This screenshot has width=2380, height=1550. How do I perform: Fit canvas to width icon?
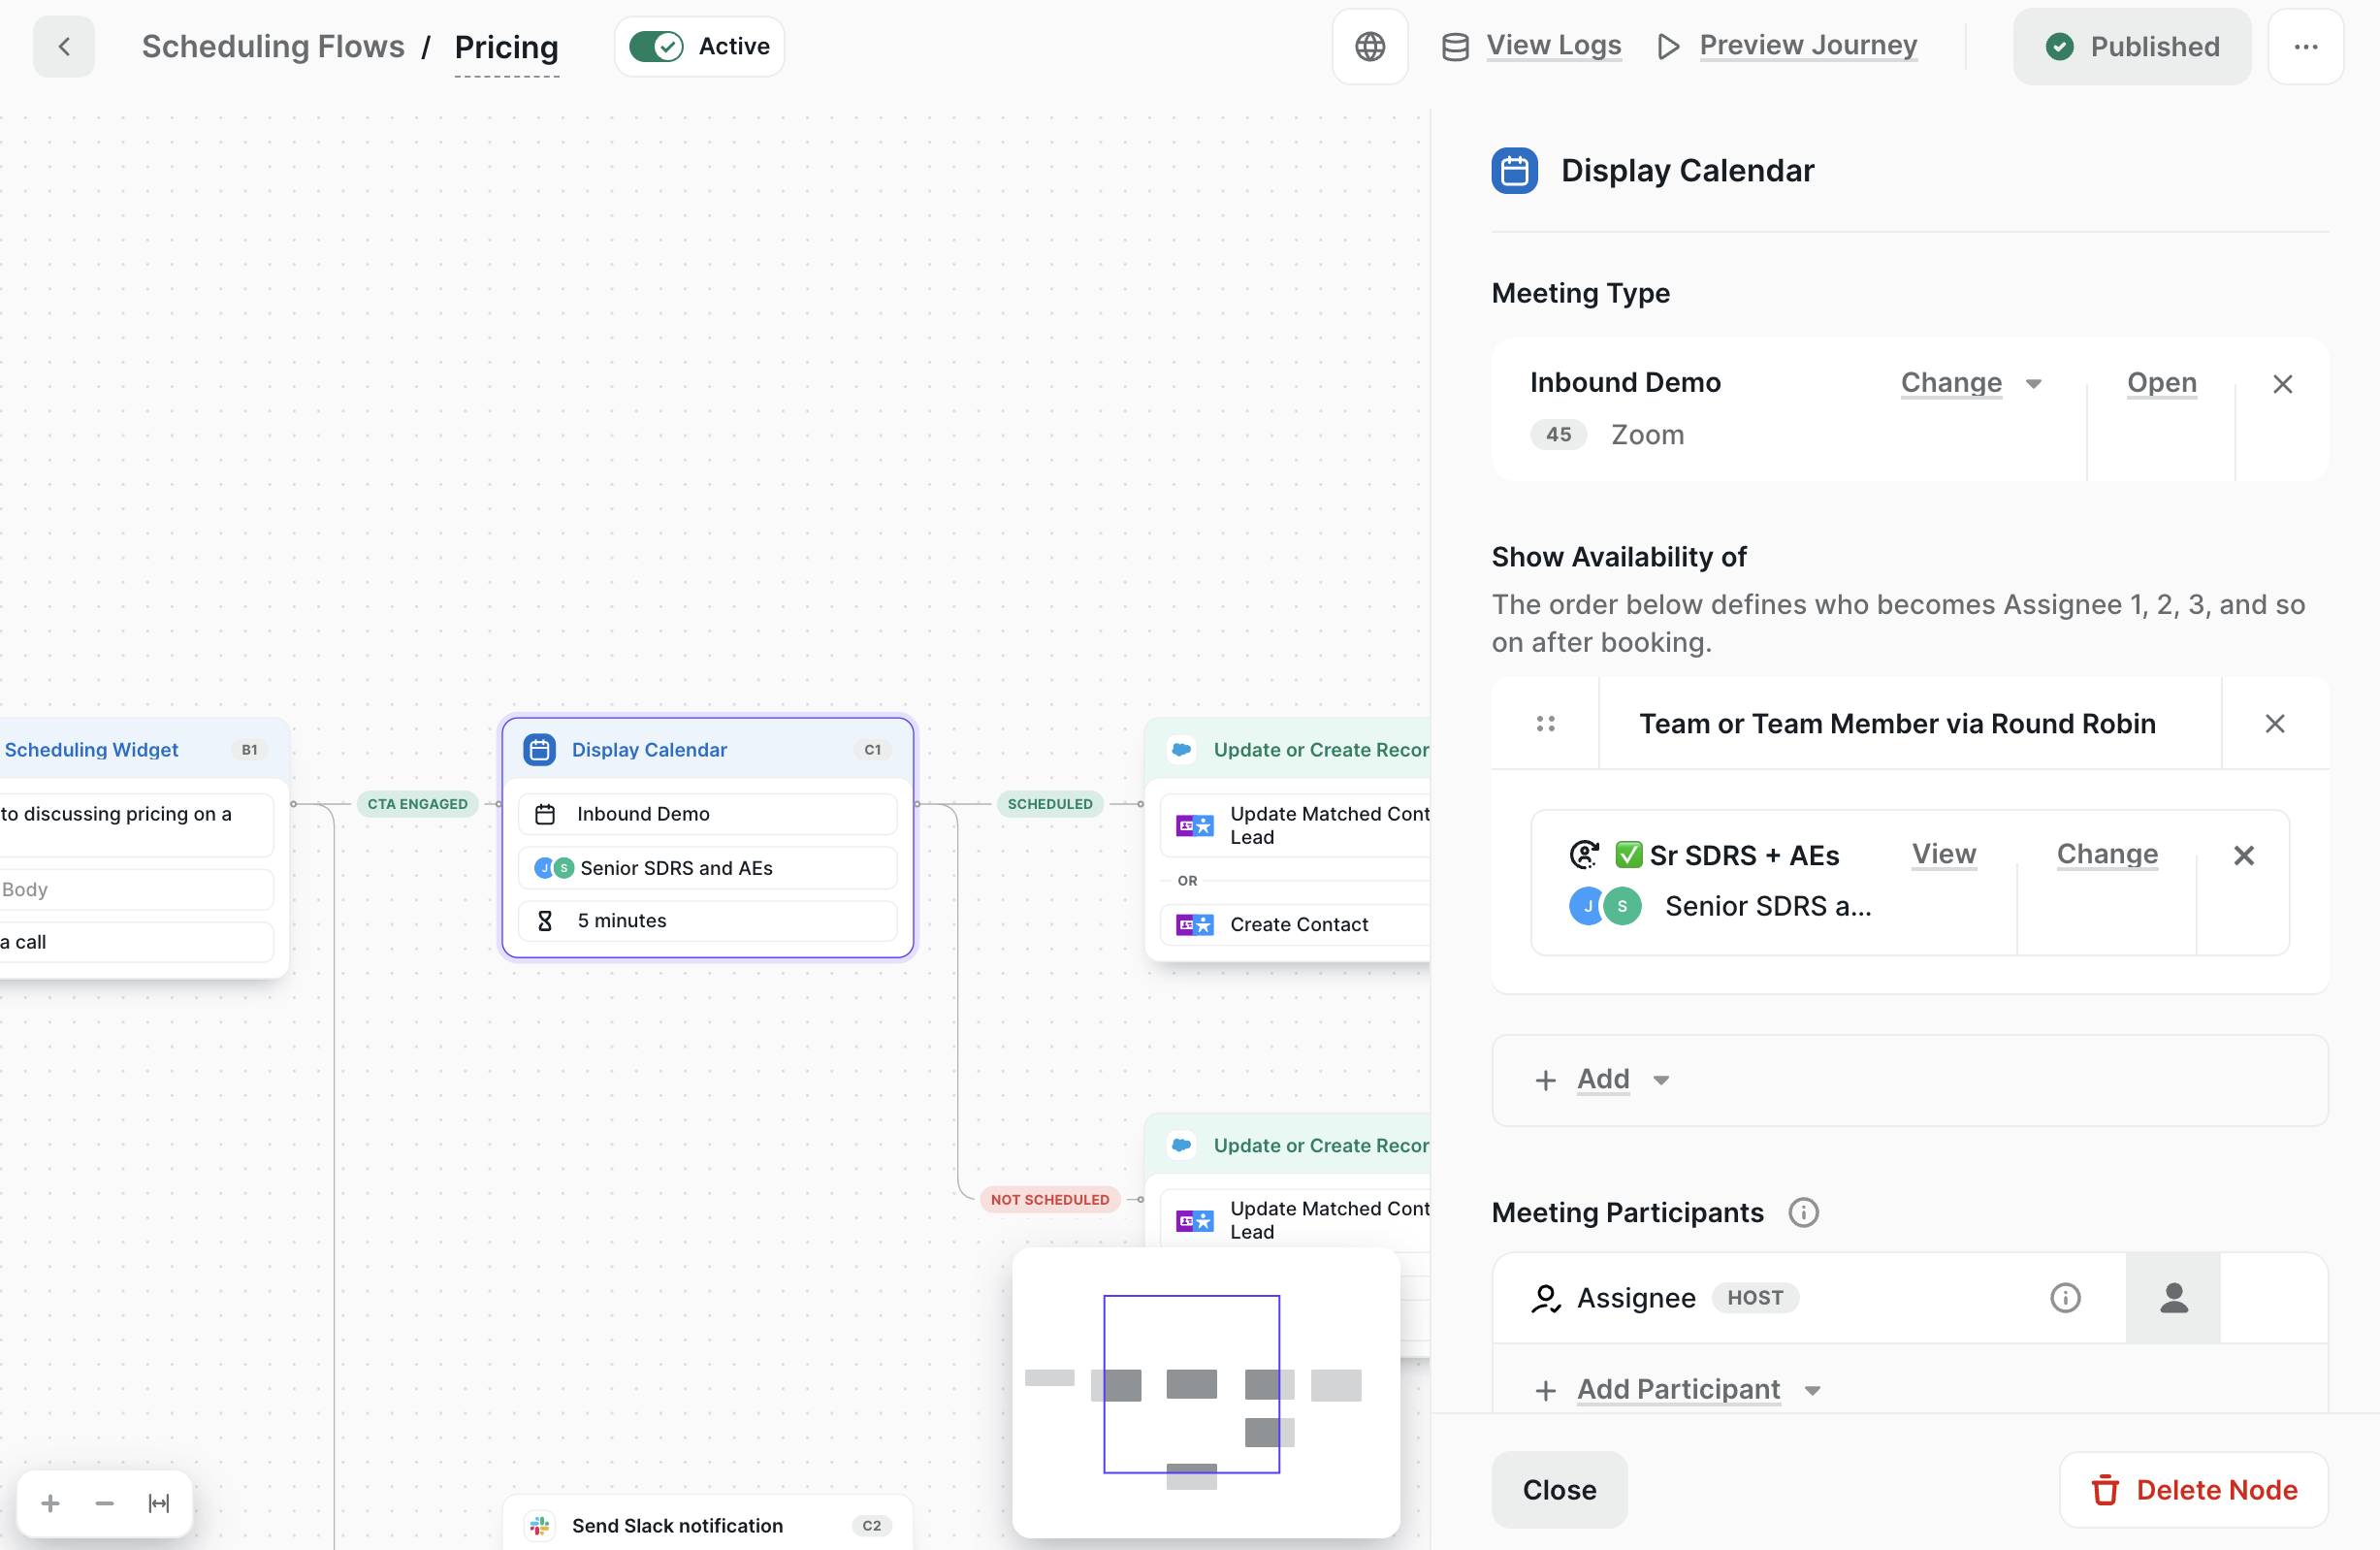point(159,1504)
